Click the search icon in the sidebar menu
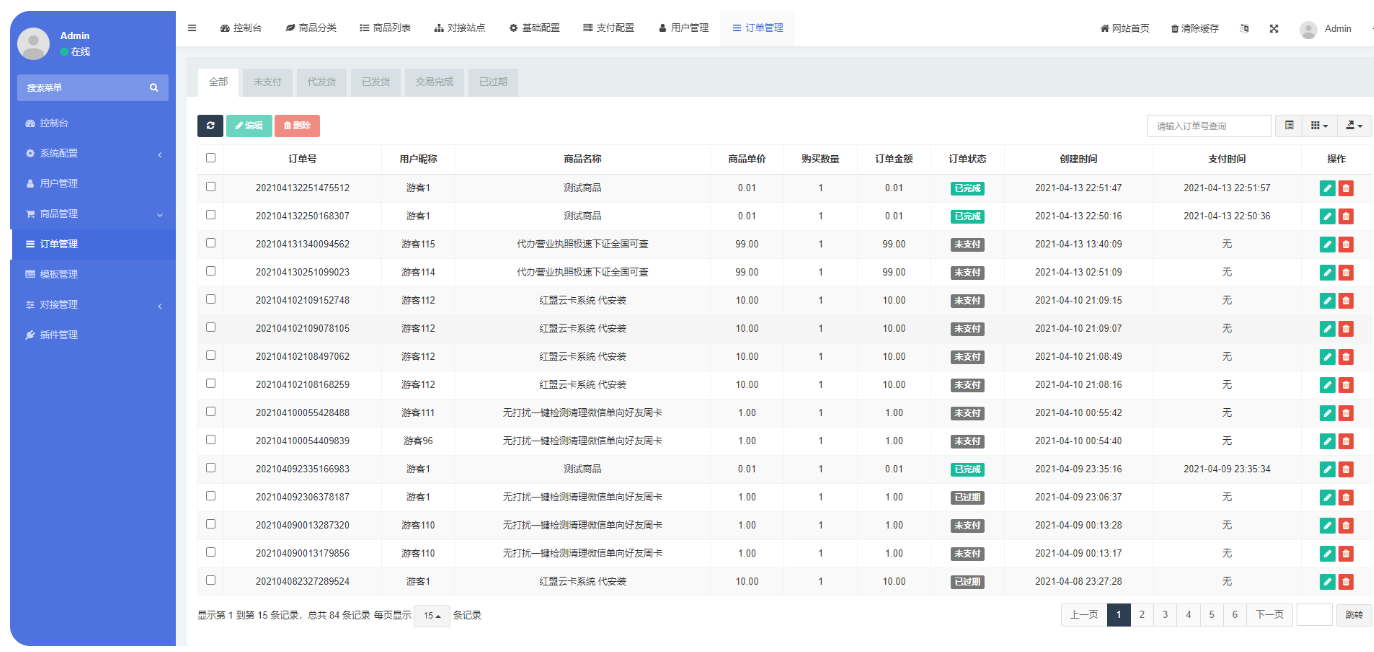The height and width of the screenshot is (652, 1374). click(x=154, y=88)
